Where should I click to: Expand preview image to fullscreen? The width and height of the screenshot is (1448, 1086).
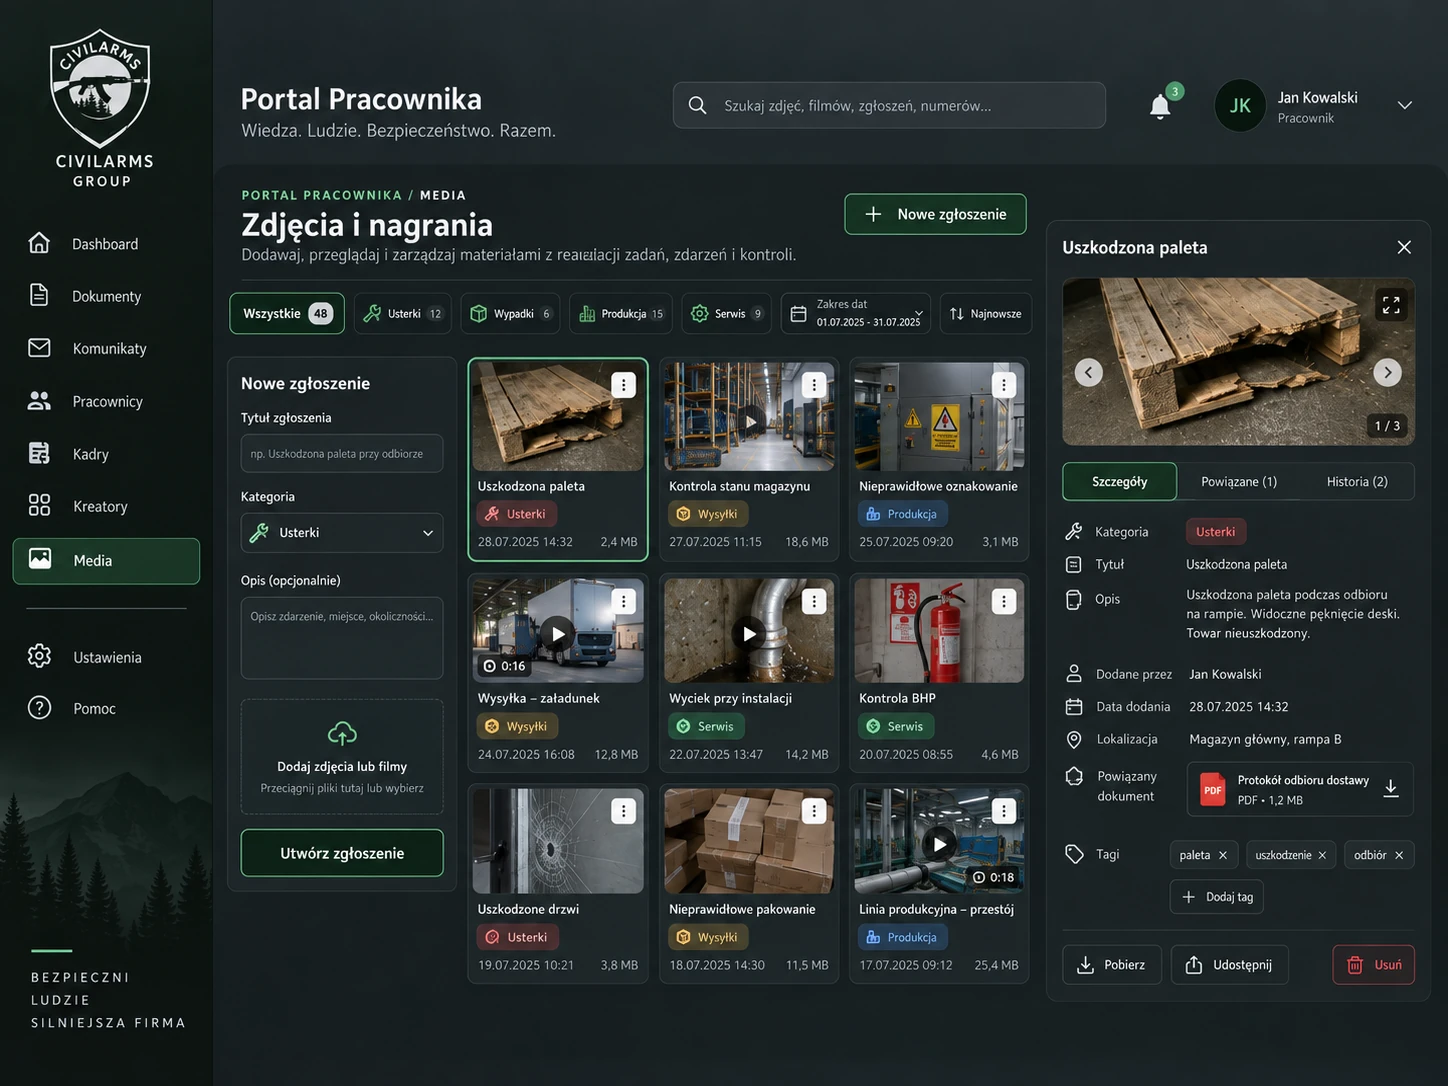point(1391,305)
